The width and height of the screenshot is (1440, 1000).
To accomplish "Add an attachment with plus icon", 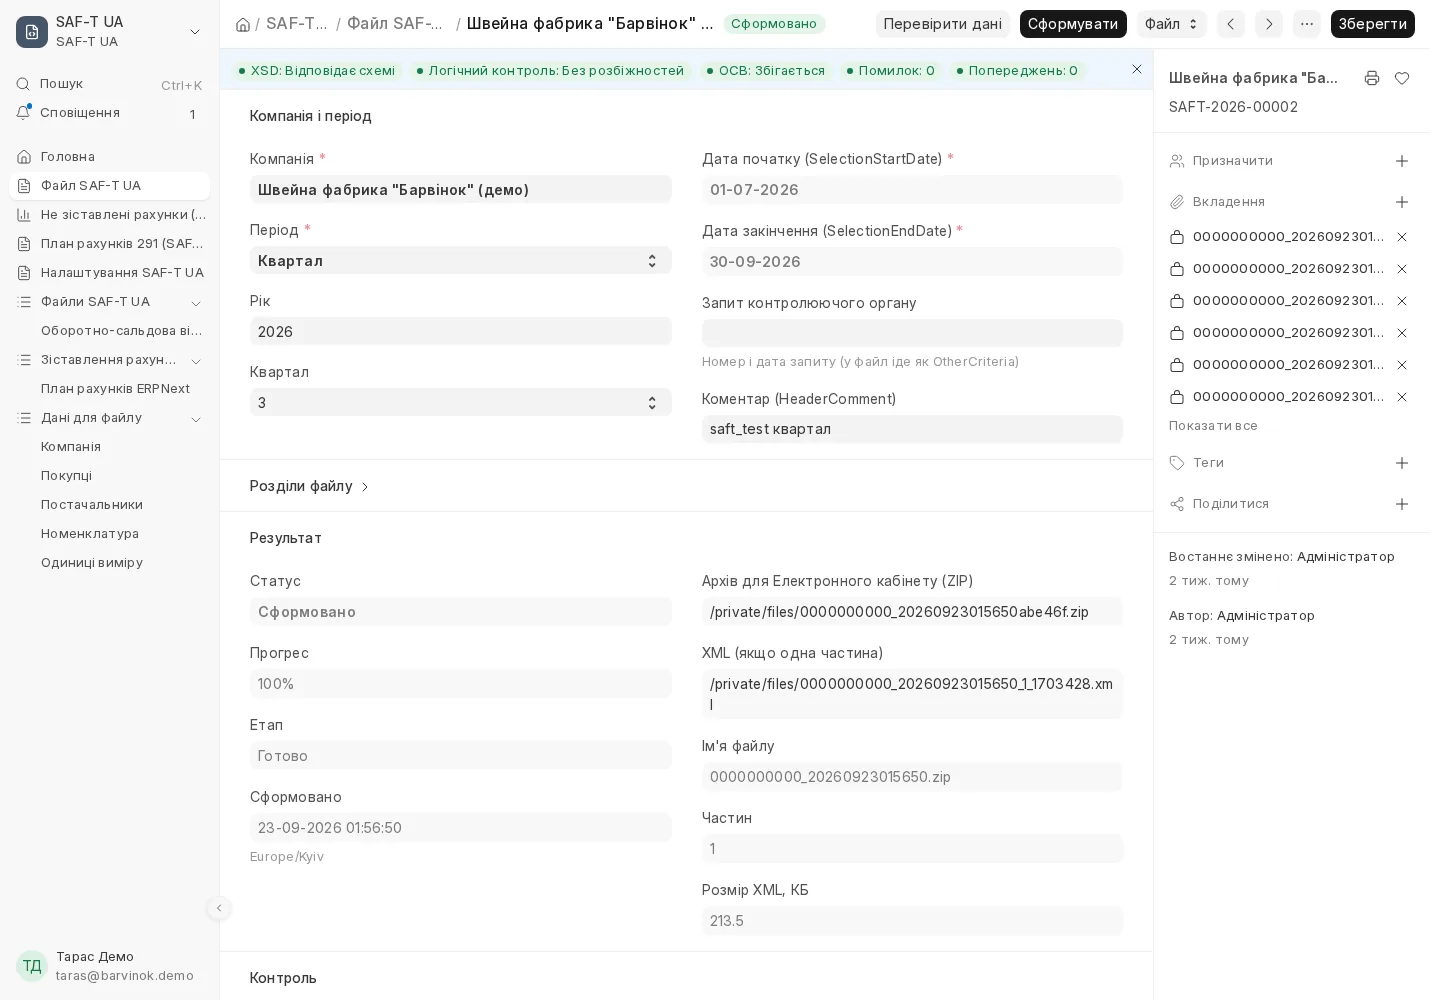I will tap(1402, 202).
